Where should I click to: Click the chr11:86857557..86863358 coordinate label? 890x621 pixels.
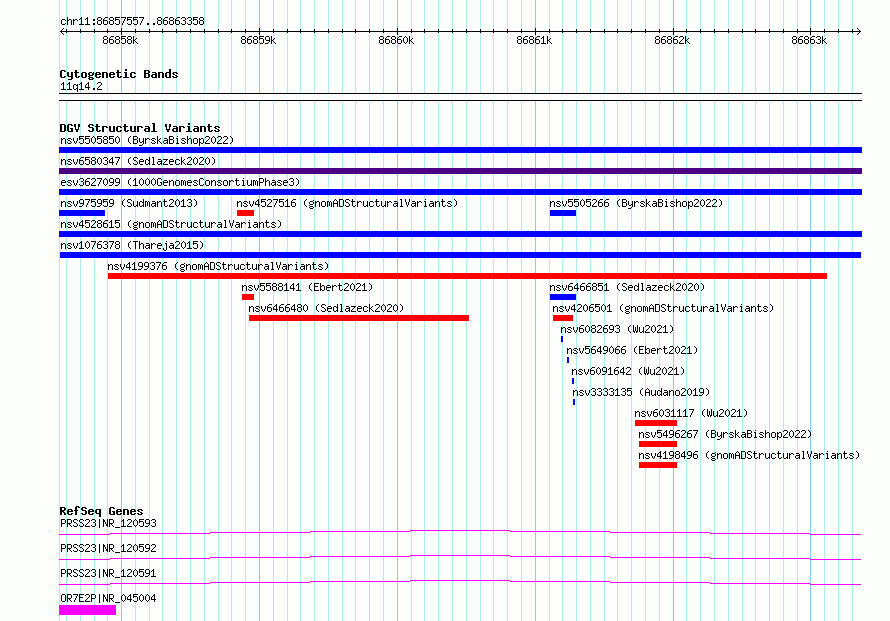click(x=132, y=21)
